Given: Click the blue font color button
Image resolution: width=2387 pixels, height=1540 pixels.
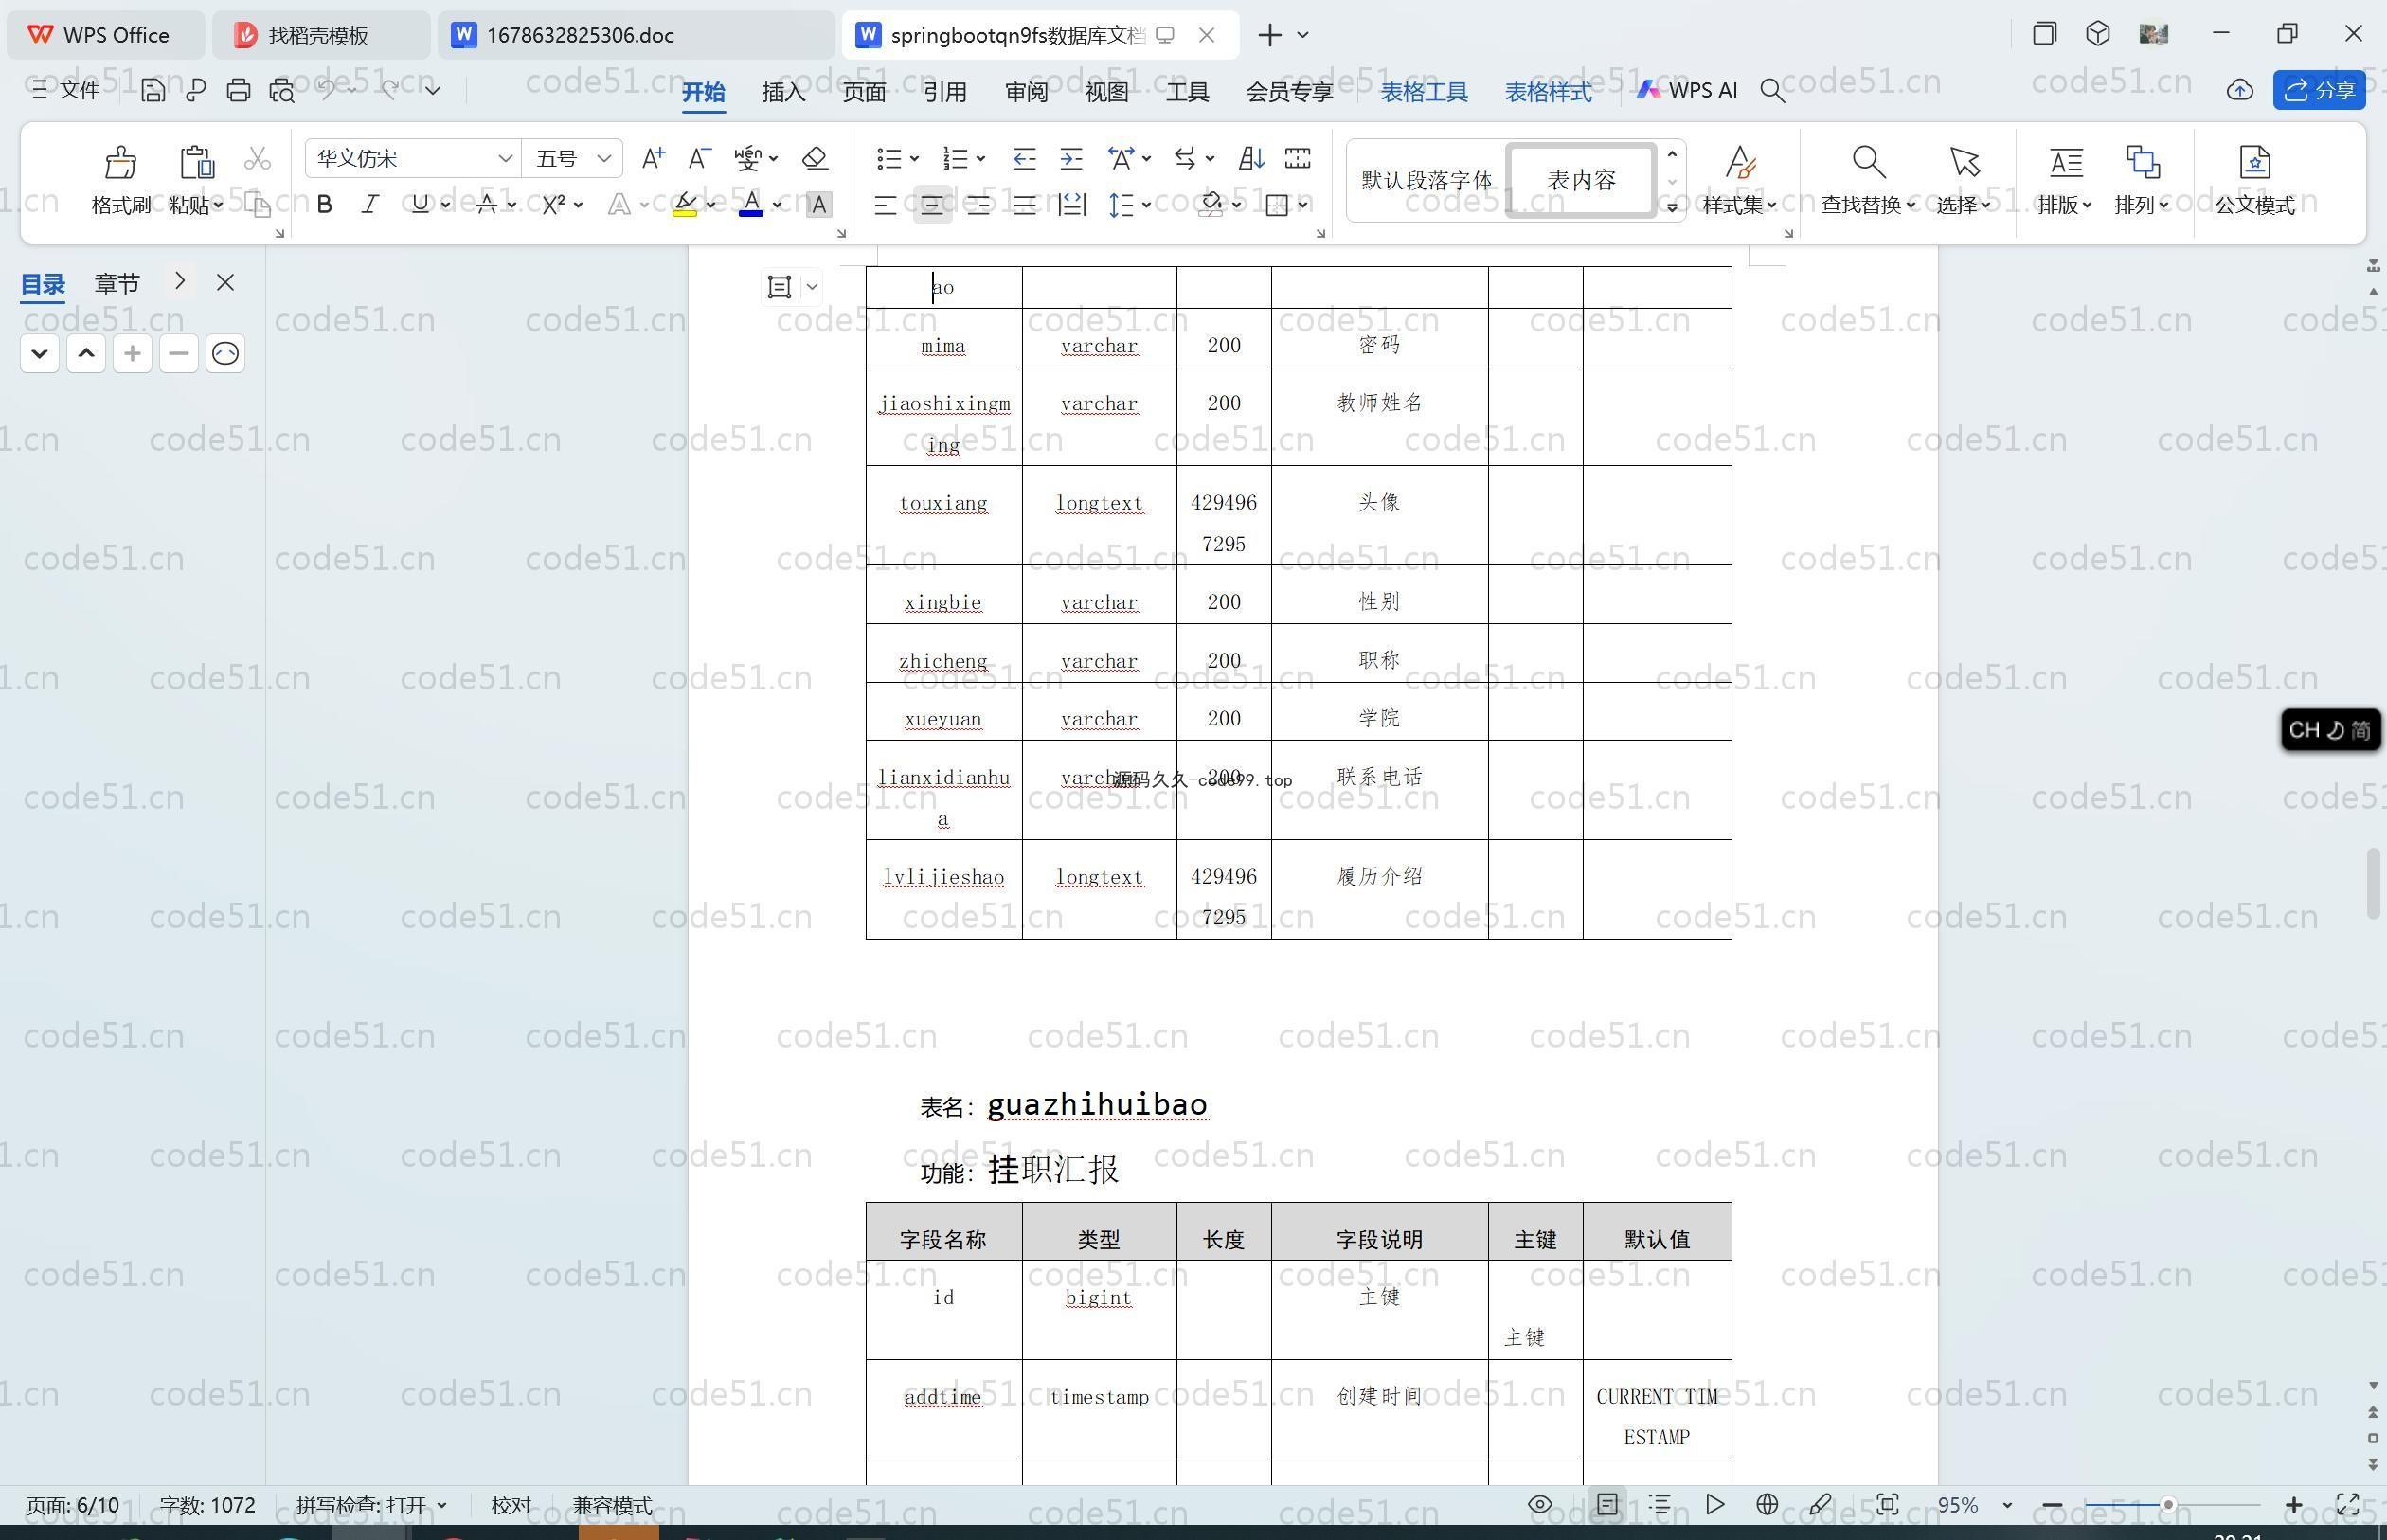Looking at the screenshot, I should point(751,205).
